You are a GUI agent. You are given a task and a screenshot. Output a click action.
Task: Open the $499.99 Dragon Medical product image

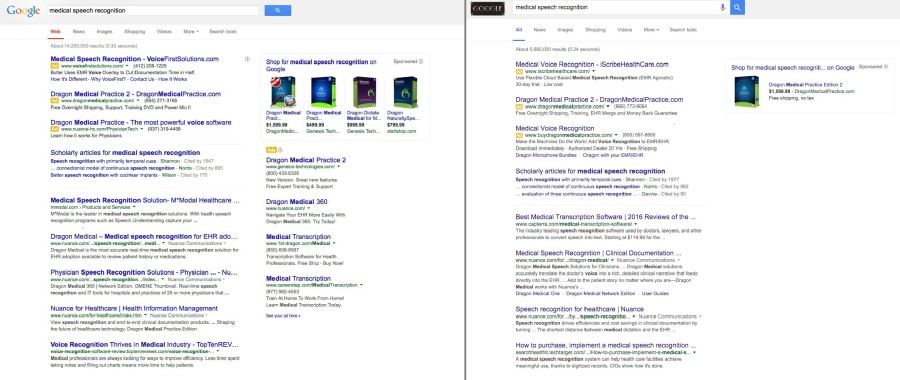pos(323,92)
